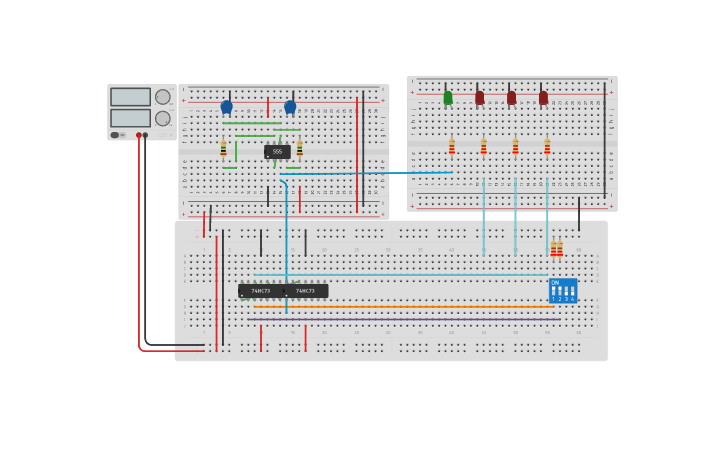Select the light-blue horizontal wire above the 74HC73 chips
Viewport: 725px width, 453px height.
pos(400,275)
